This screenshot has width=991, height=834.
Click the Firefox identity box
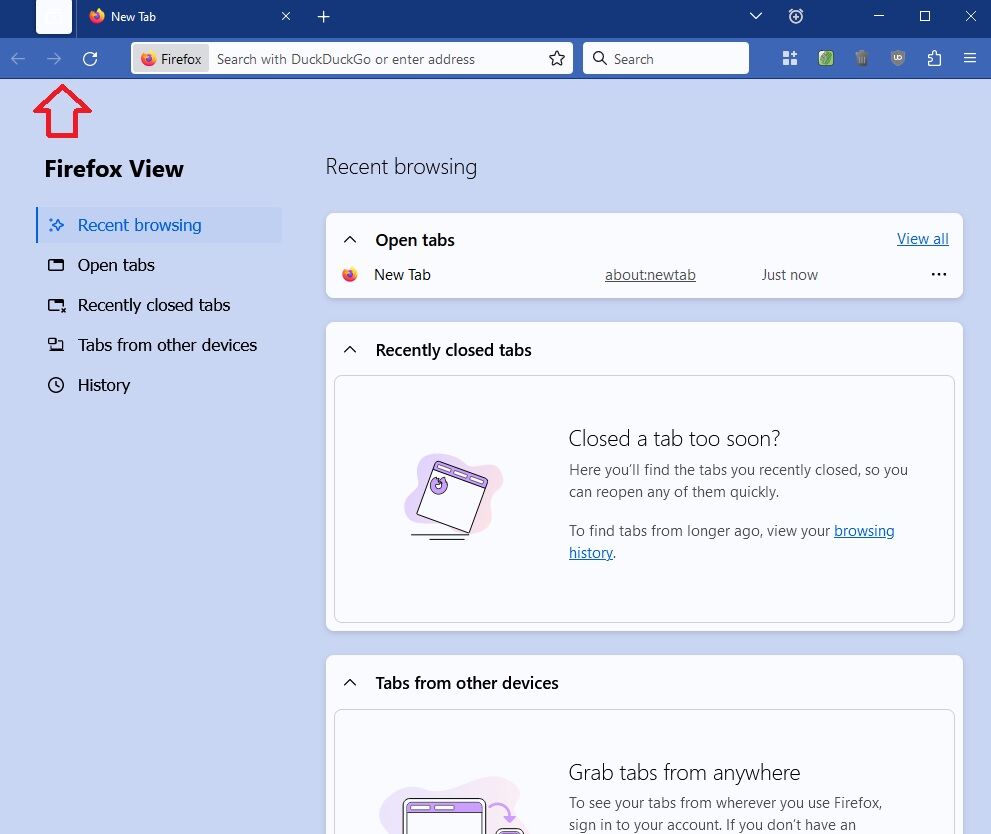(x=171, y=59)
